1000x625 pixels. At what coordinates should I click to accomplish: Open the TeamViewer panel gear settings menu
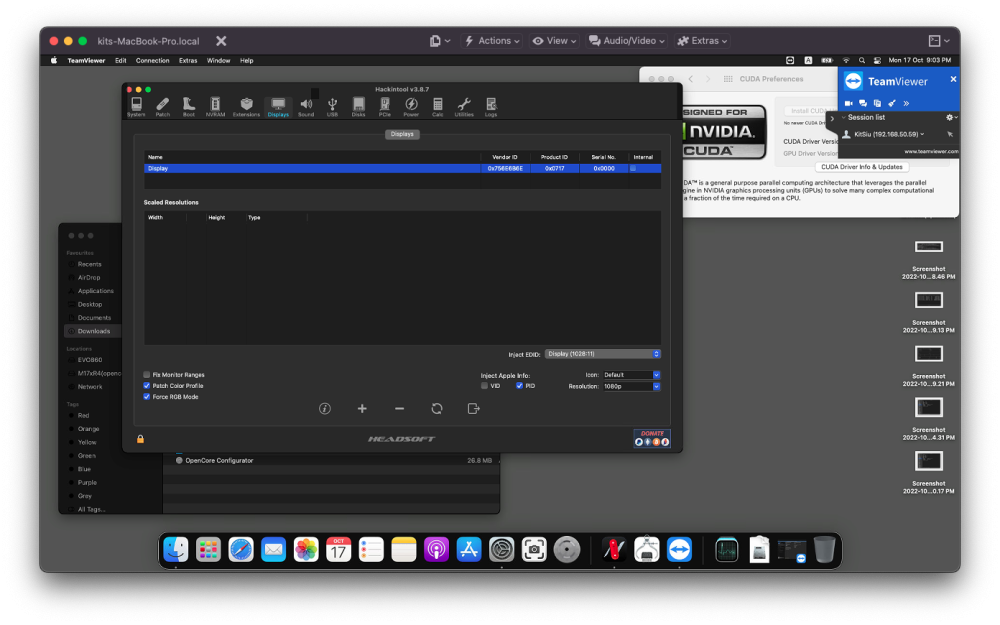[951, 117]
